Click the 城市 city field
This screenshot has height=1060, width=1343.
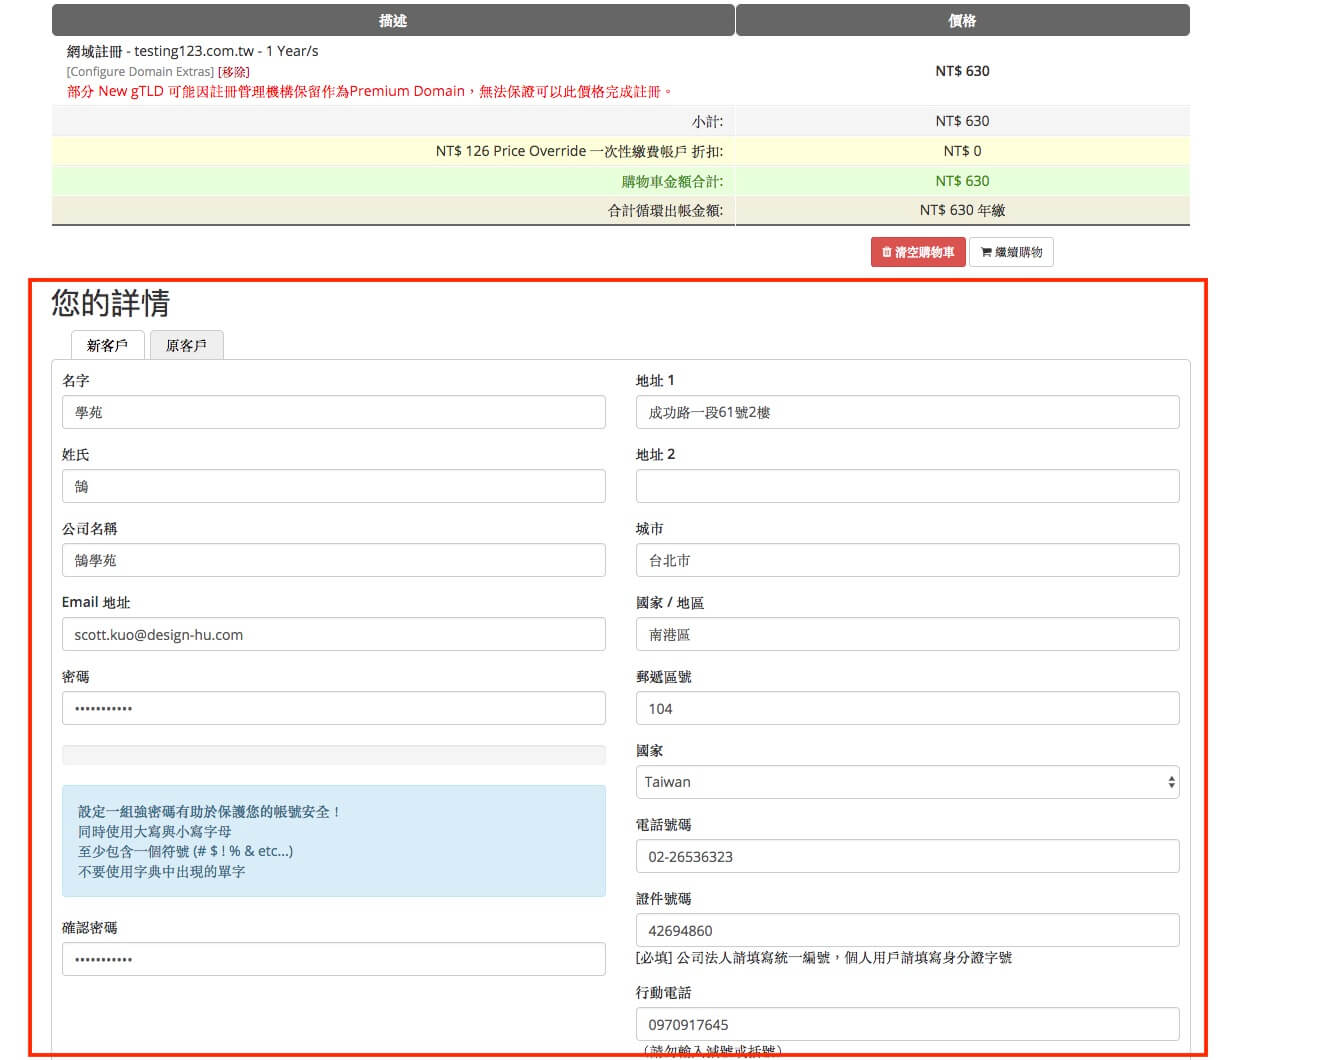908,560
